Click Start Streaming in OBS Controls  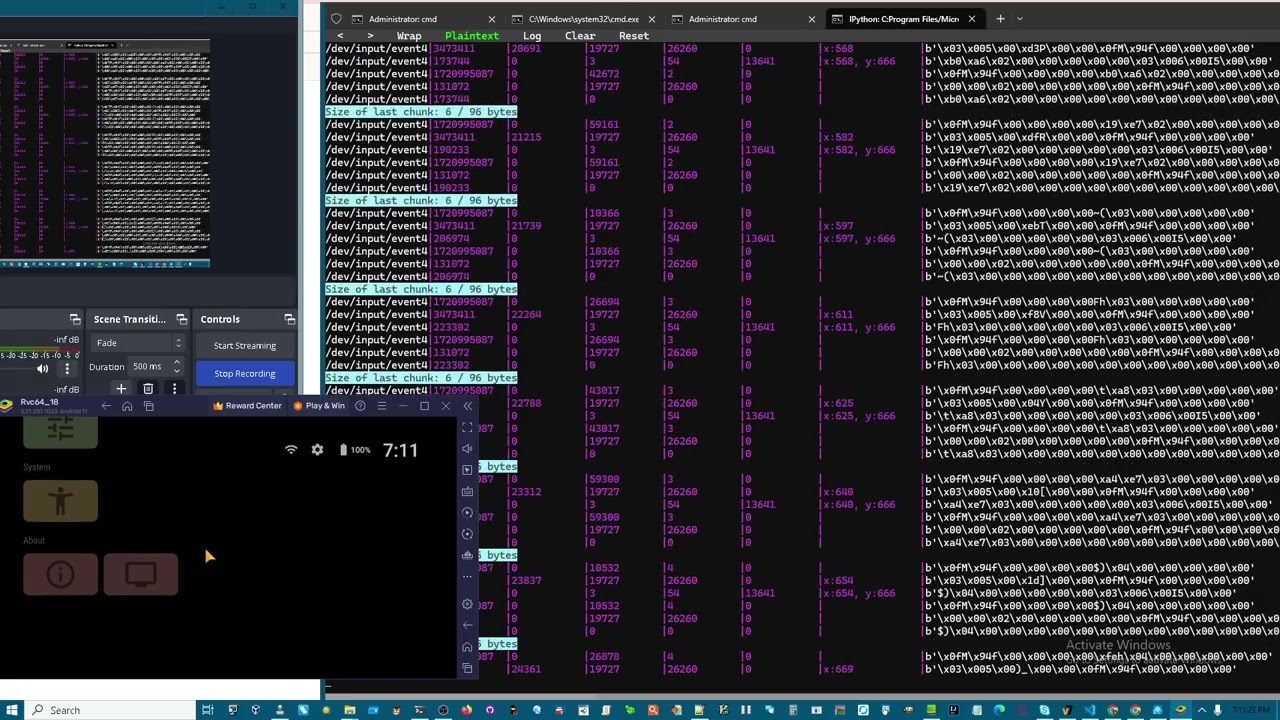[x=245, y=346]
